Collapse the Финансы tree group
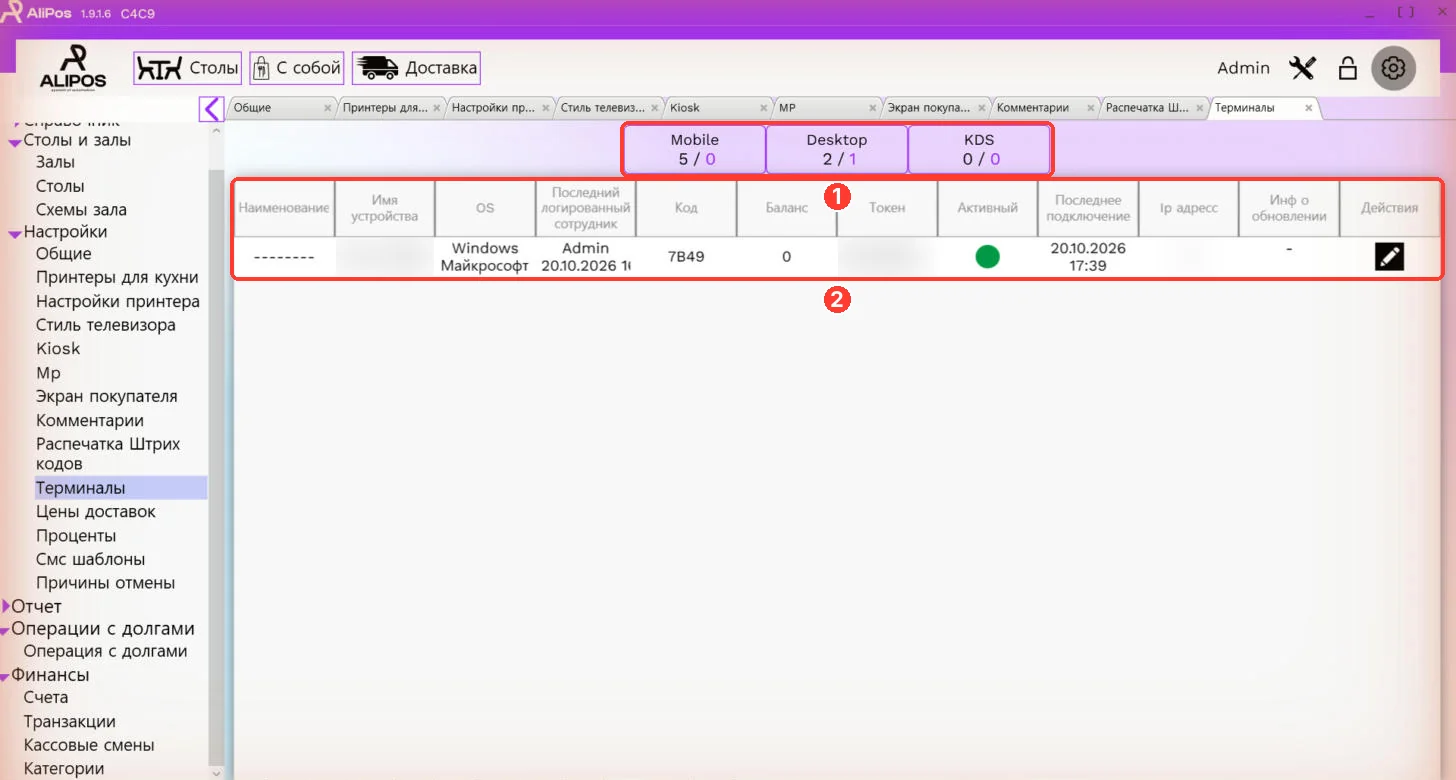Image resolution: width=1456 pixels, height=780 pixels. (x=6, y=676)
